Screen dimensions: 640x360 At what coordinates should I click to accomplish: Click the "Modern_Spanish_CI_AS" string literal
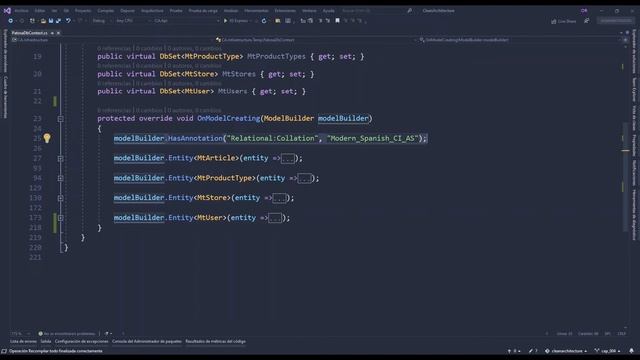(x=373, y=138)
